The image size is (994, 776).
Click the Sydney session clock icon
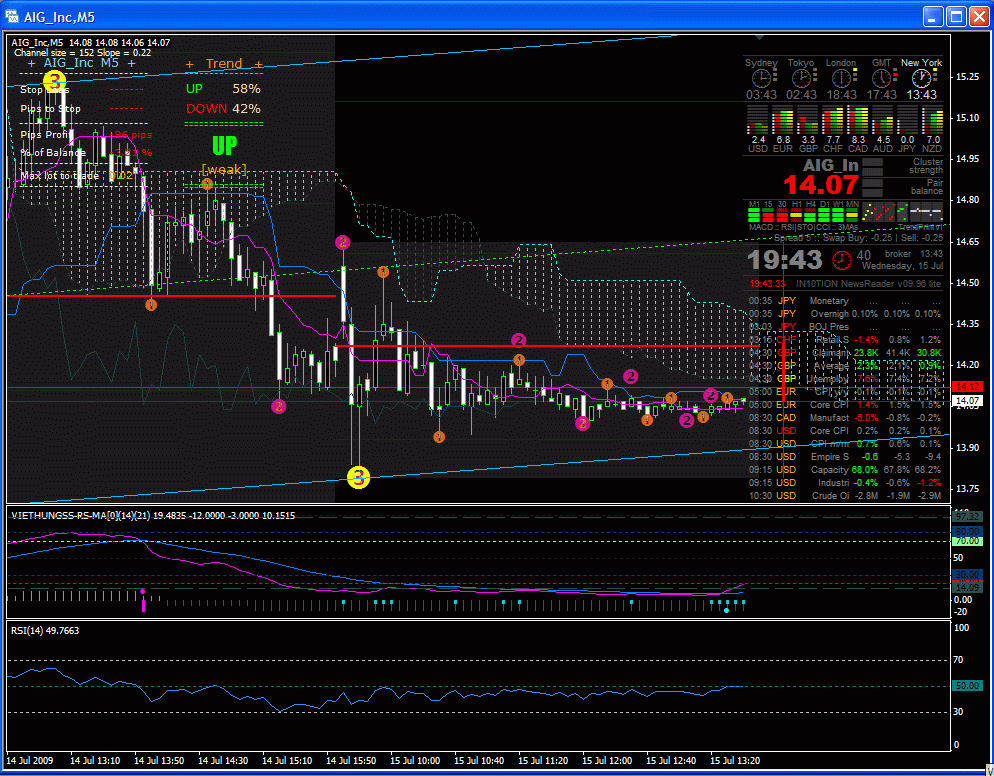click(761, 78)
